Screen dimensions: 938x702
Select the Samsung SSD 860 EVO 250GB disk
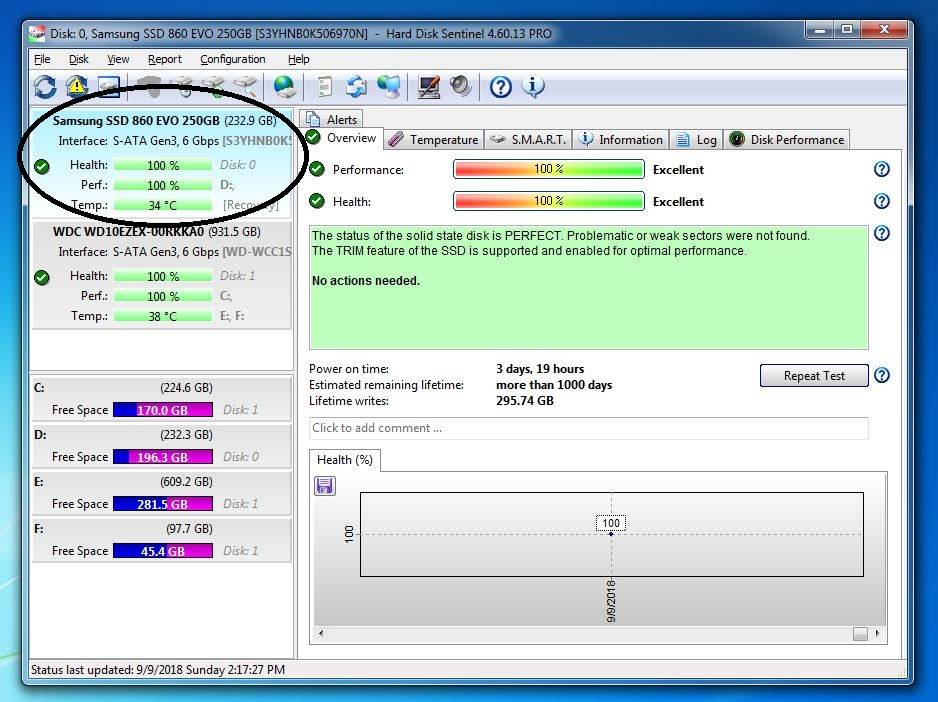(162, 163)
